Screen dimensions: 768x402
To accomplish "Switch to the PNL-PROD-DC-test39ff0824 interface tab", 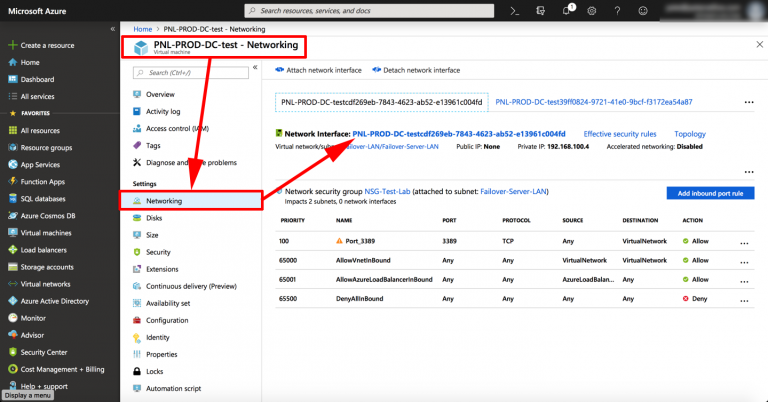I will pyautogui.click(x=594, y=102).
